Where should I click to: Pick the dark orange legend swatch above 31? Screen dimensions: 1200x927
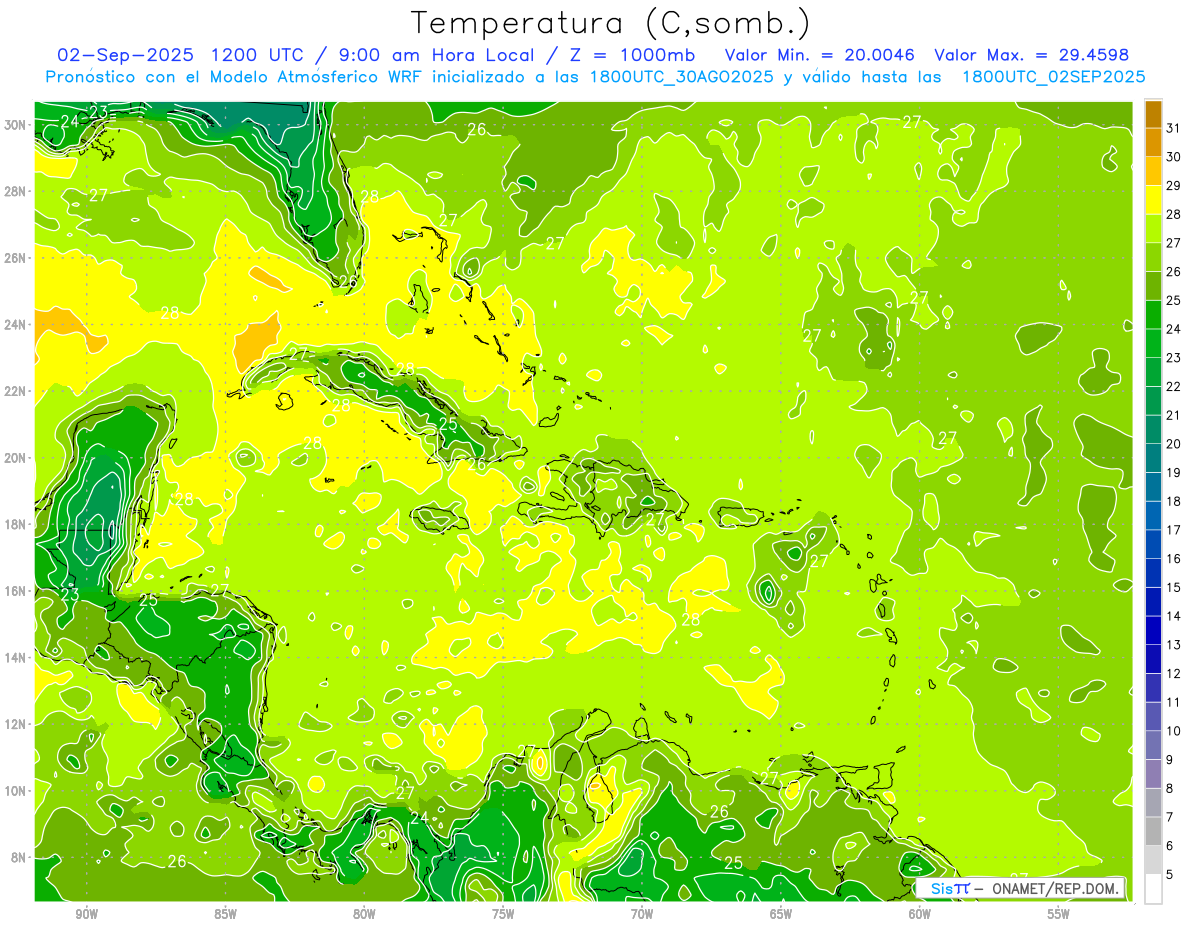pyautogui.click(x=1153, y=114)
